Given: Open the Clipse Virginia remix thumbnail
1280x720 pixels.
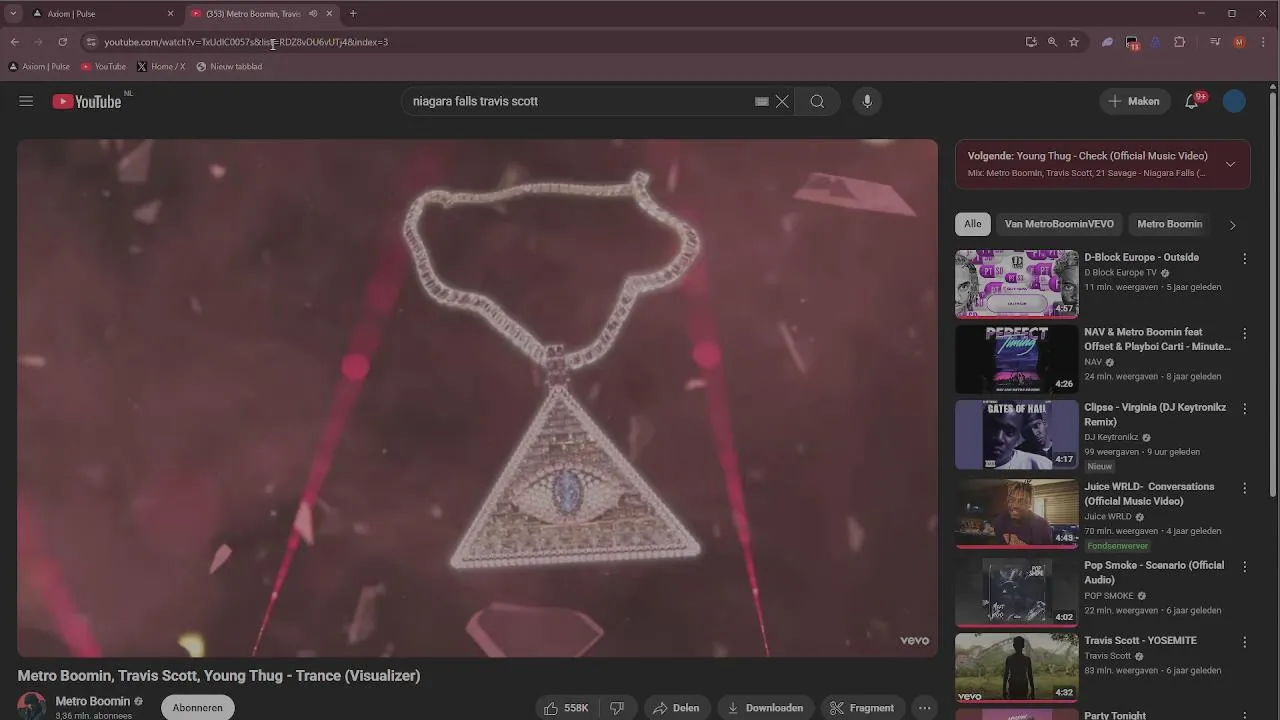Looking at the screenshot, I should click(x=1016, y=435).
